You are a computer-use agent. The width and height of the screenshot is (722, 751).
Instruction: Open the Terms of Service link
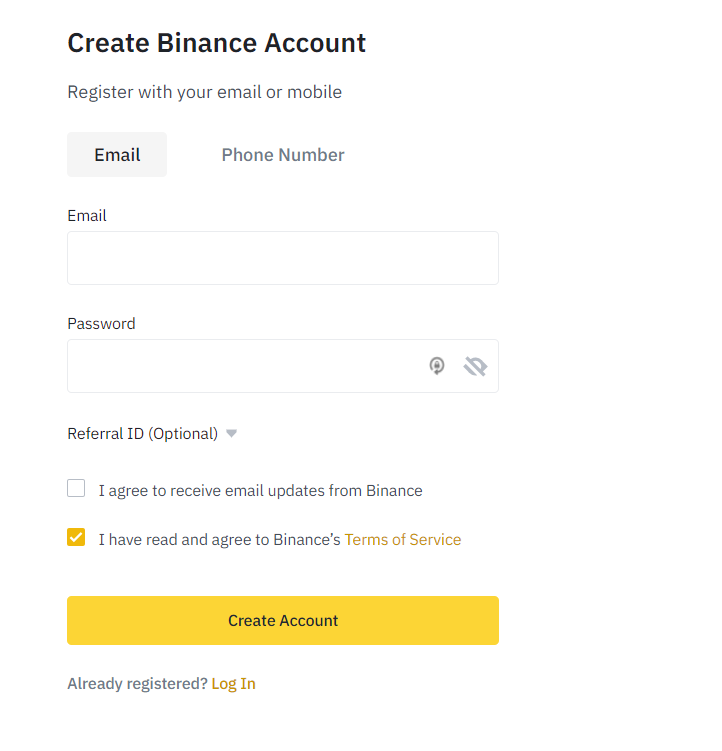[402, 540]
